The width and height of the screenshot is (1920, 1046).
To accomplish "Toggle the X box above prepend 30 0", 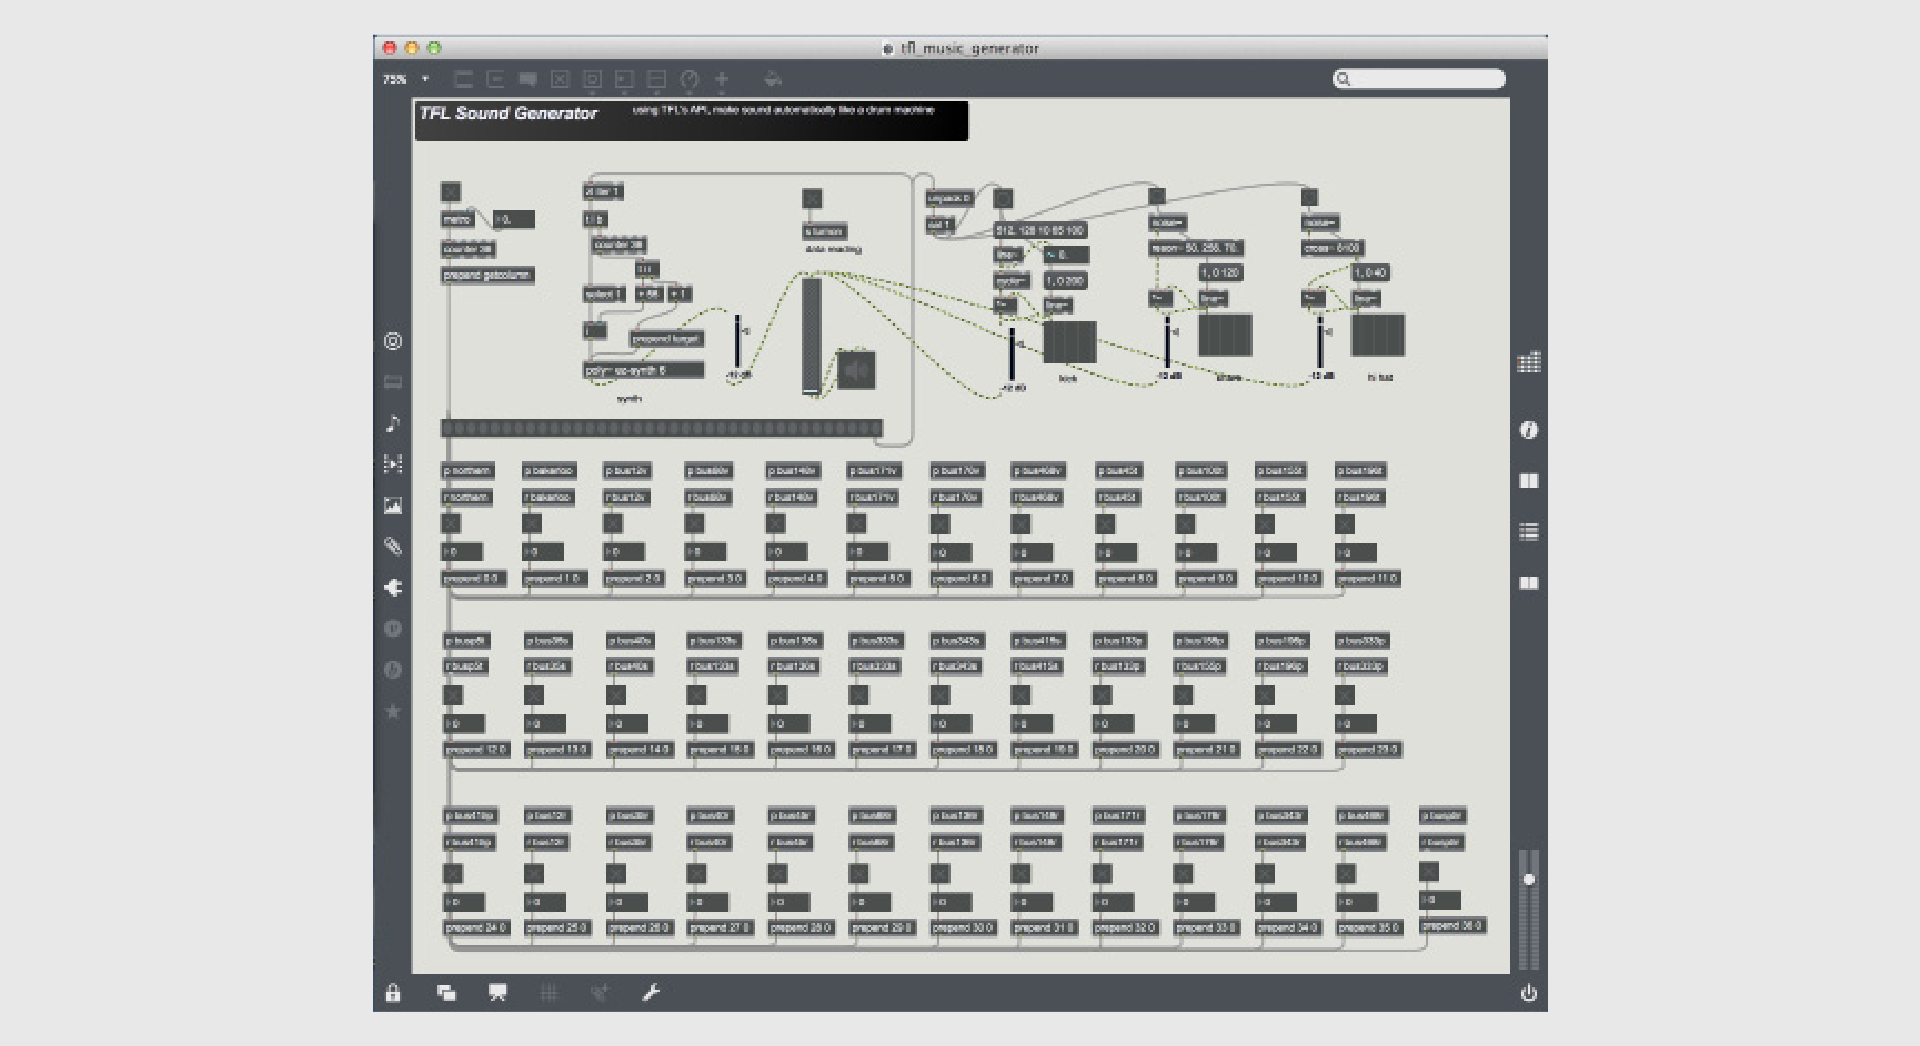I will coord(940,874).
